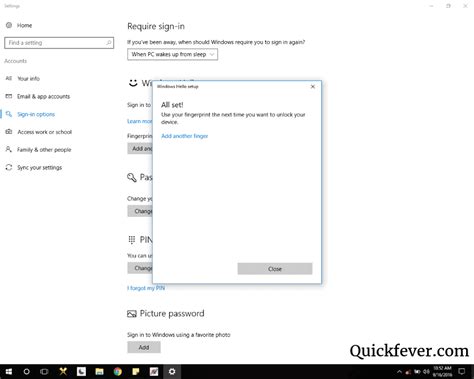Viewport: 474px width, 379px height.
Task: Open Action Center notifications icon
Action: point(462,371)
